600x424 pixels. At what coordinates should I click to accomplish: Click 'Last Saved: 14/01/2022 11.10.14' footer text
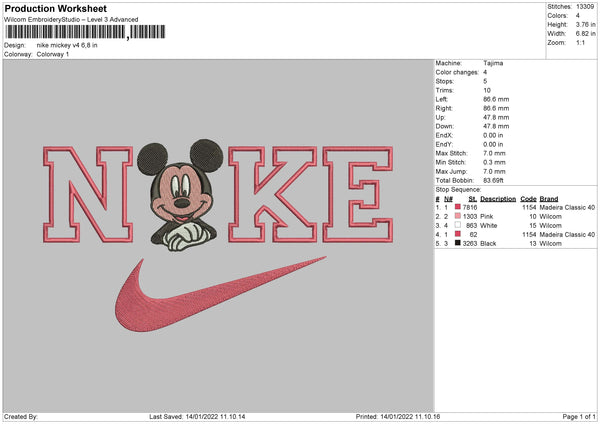click(x=197, y=416)
